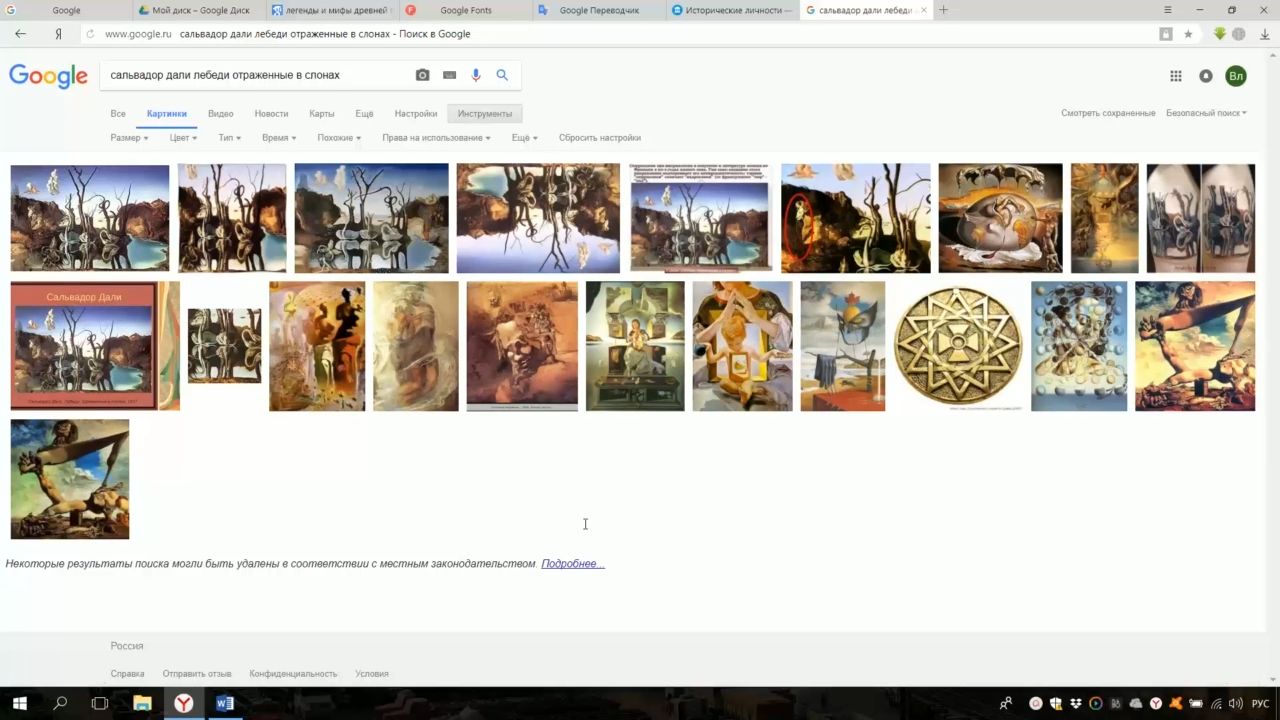This screenshot has width=1280, height=720.
Task: Open Безопасный поиск dropdown
Action: pos(1206,113)
